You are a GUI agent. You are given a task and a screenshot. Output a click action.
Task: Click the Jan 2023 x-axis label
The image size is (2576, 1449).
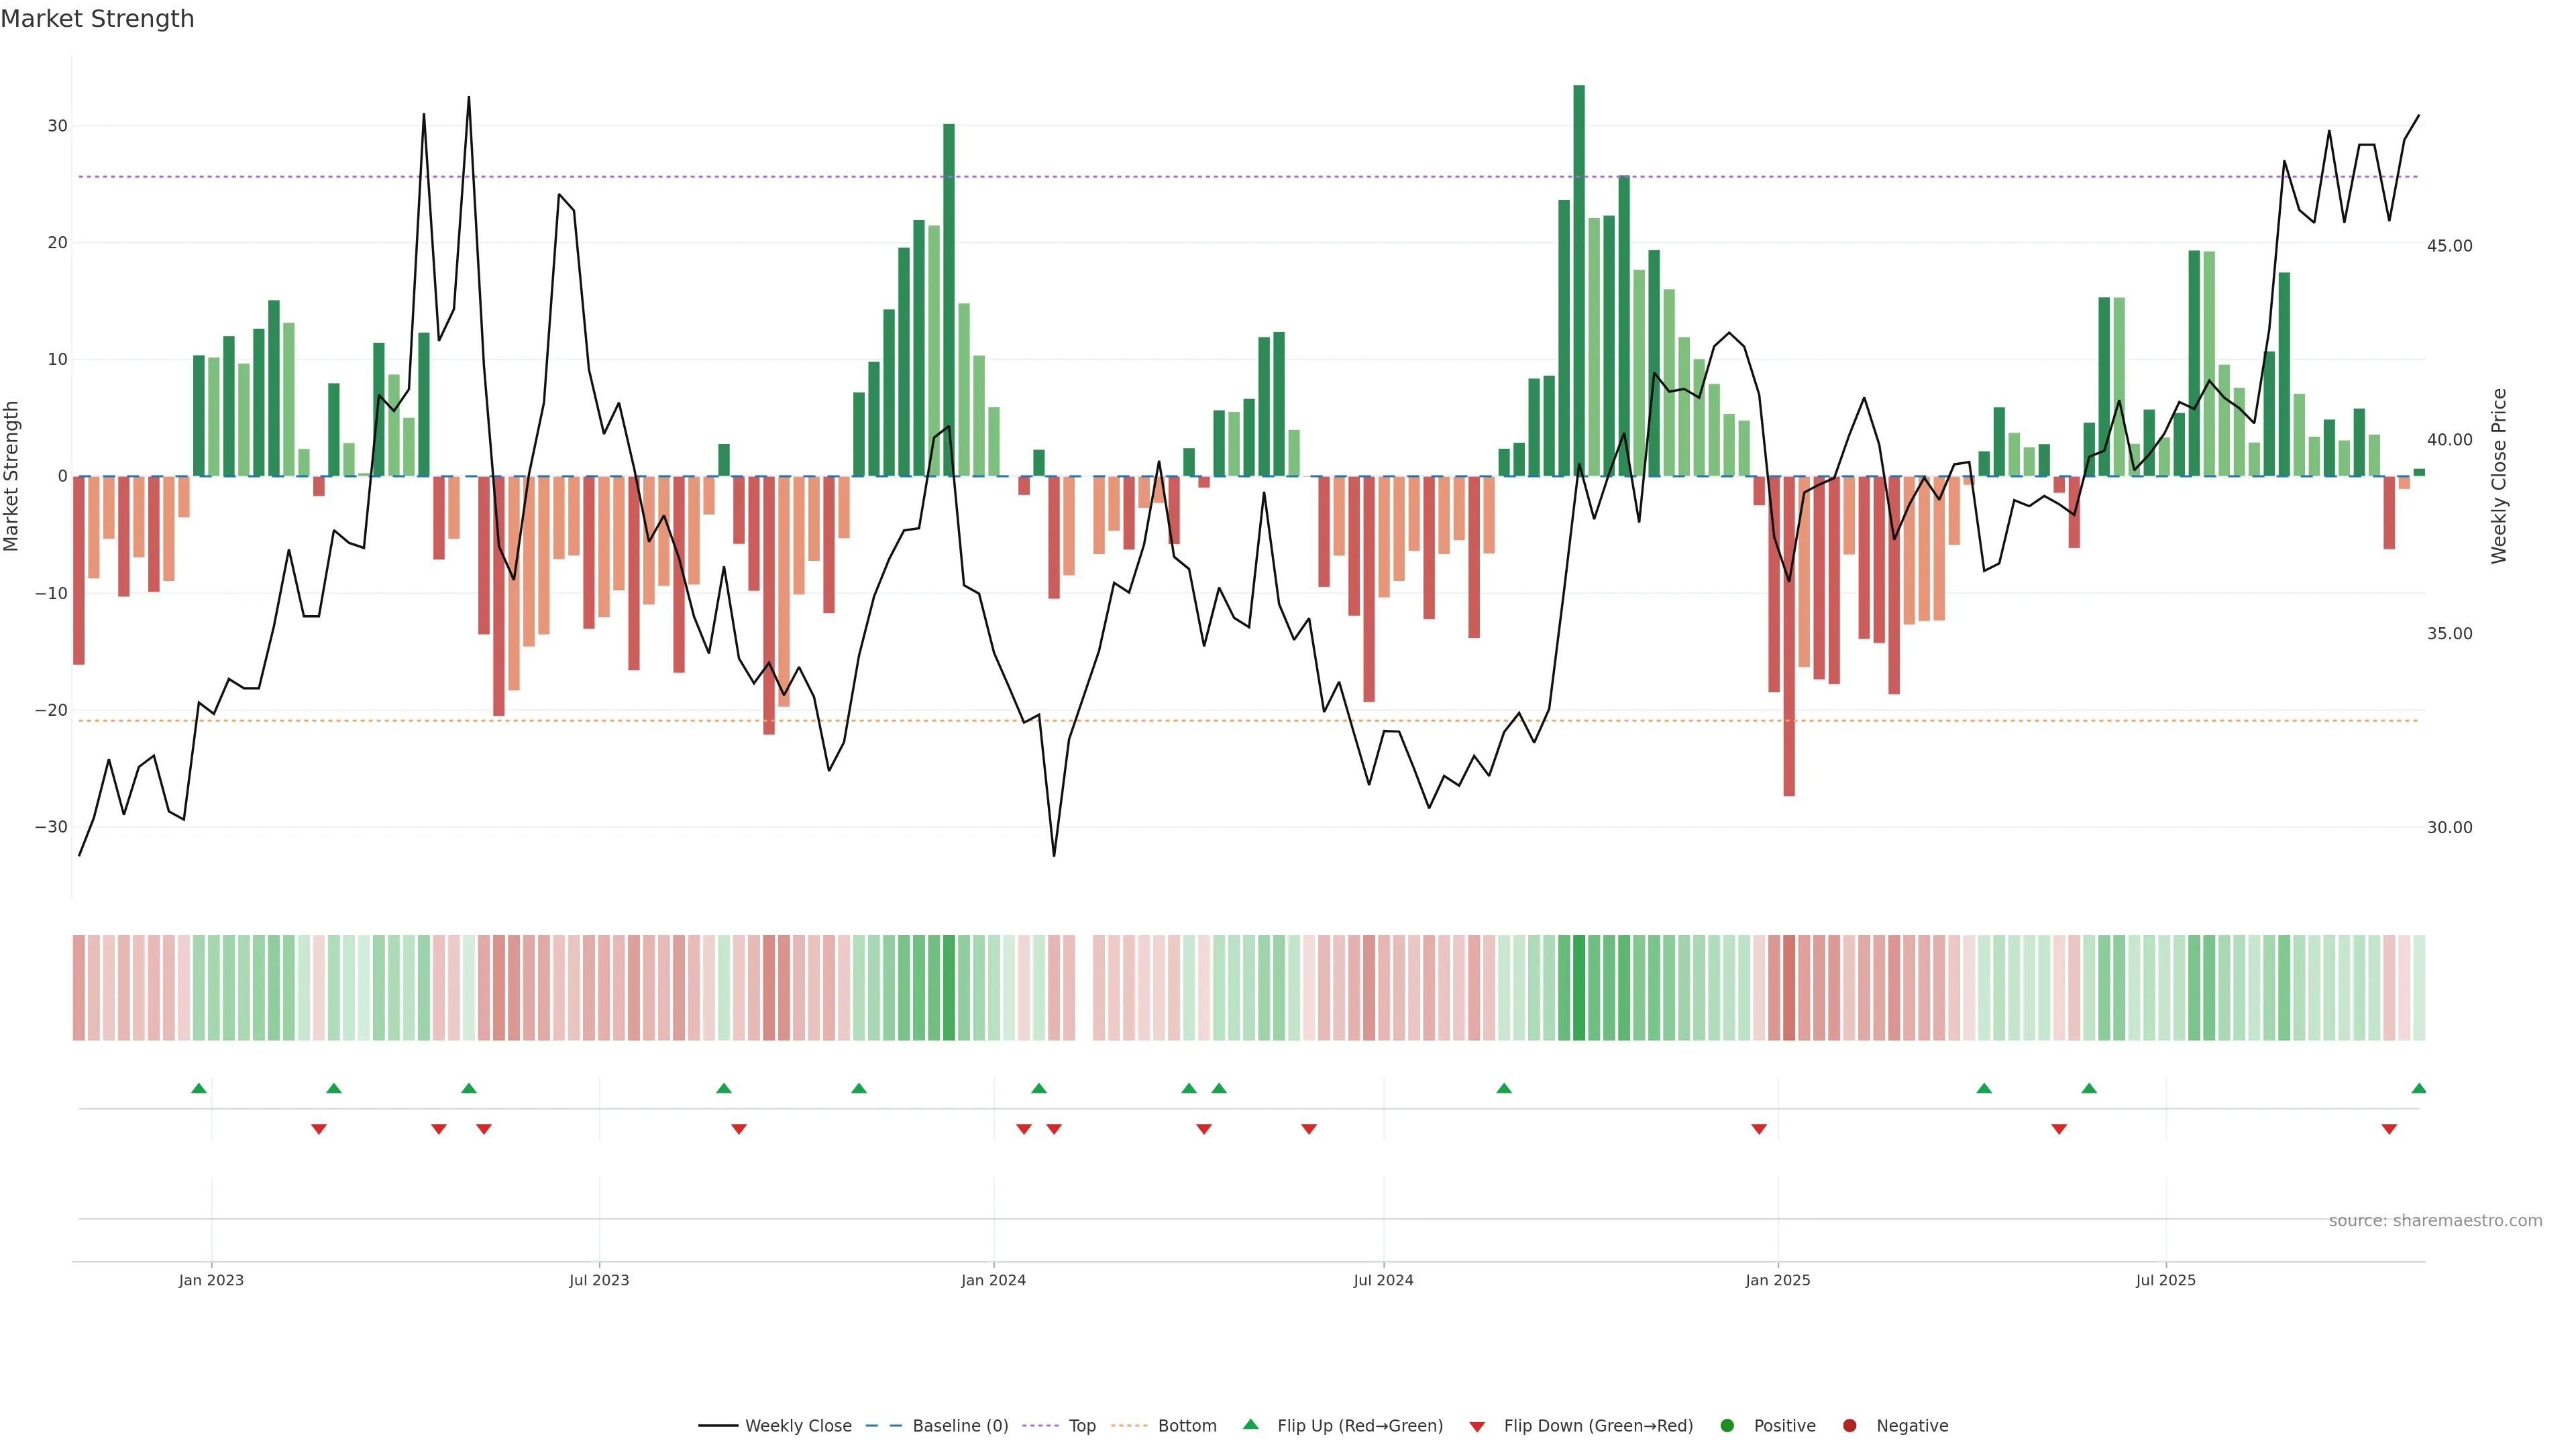tap(211, 1280)
